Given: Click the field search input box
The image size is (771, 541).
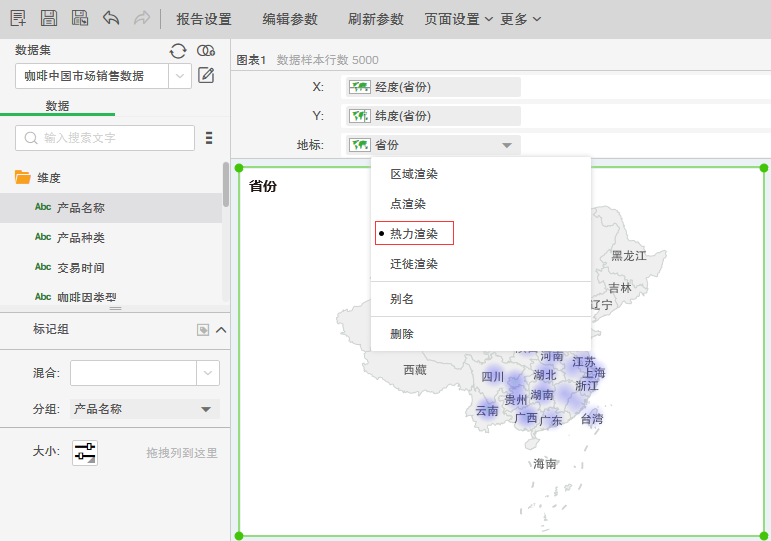Looking at the screenshot, I should pos(105,138).
